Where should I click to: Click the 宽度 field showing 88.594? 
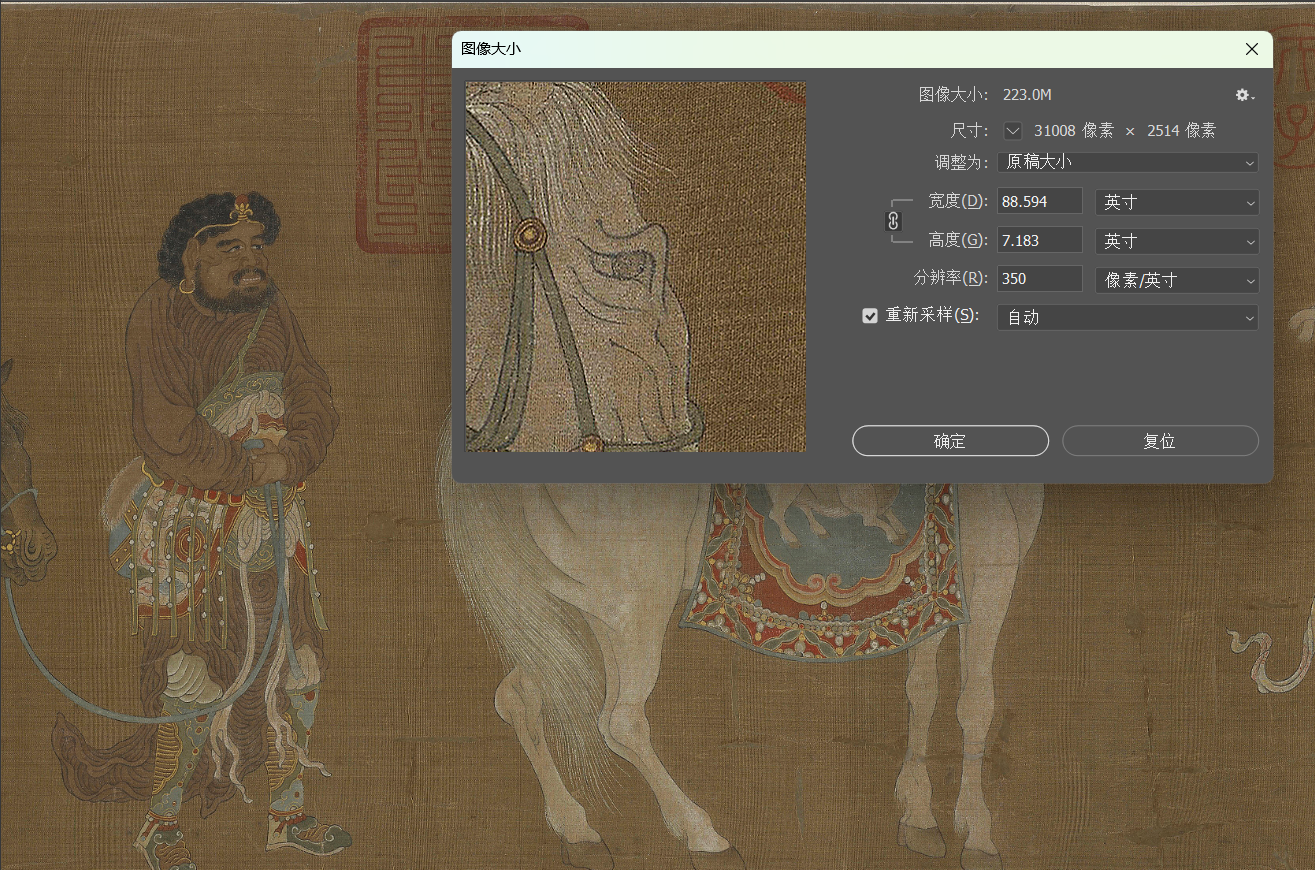point(1039,202)
